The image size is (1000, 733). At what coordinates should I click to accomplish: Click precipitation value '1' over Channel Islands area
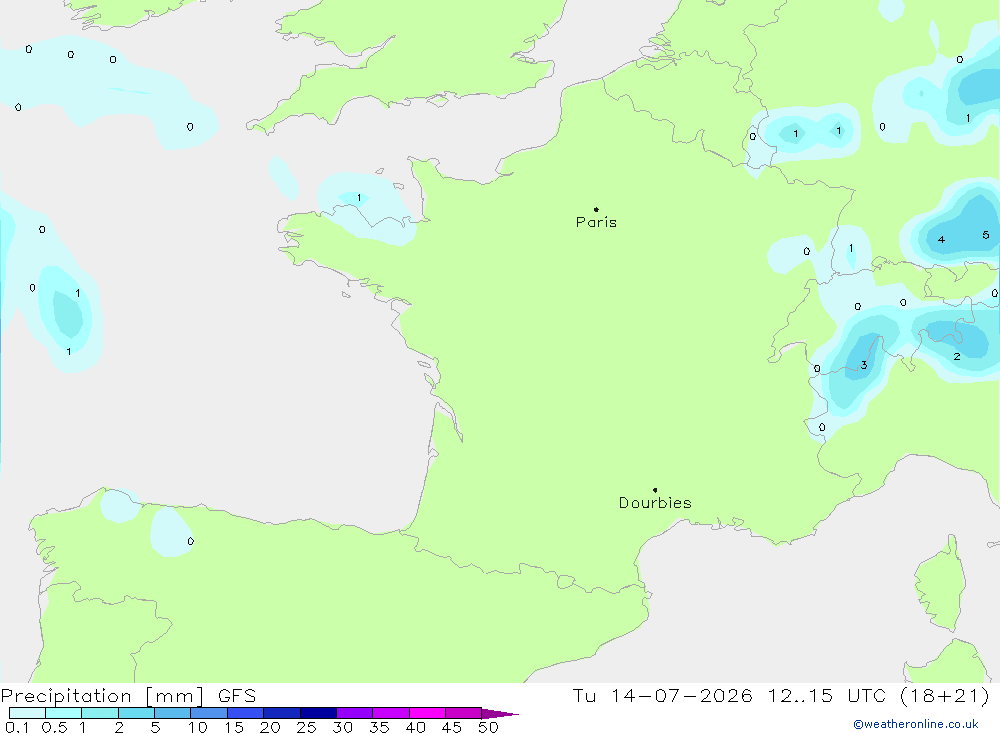359,198
